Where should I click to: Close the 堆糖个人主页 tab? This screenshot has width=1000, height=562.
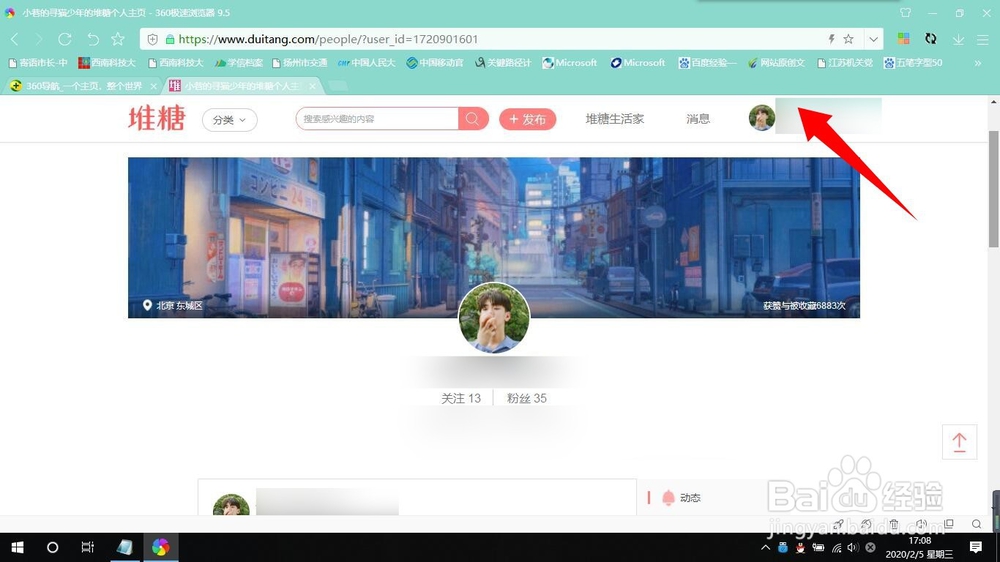pos(312,86)
